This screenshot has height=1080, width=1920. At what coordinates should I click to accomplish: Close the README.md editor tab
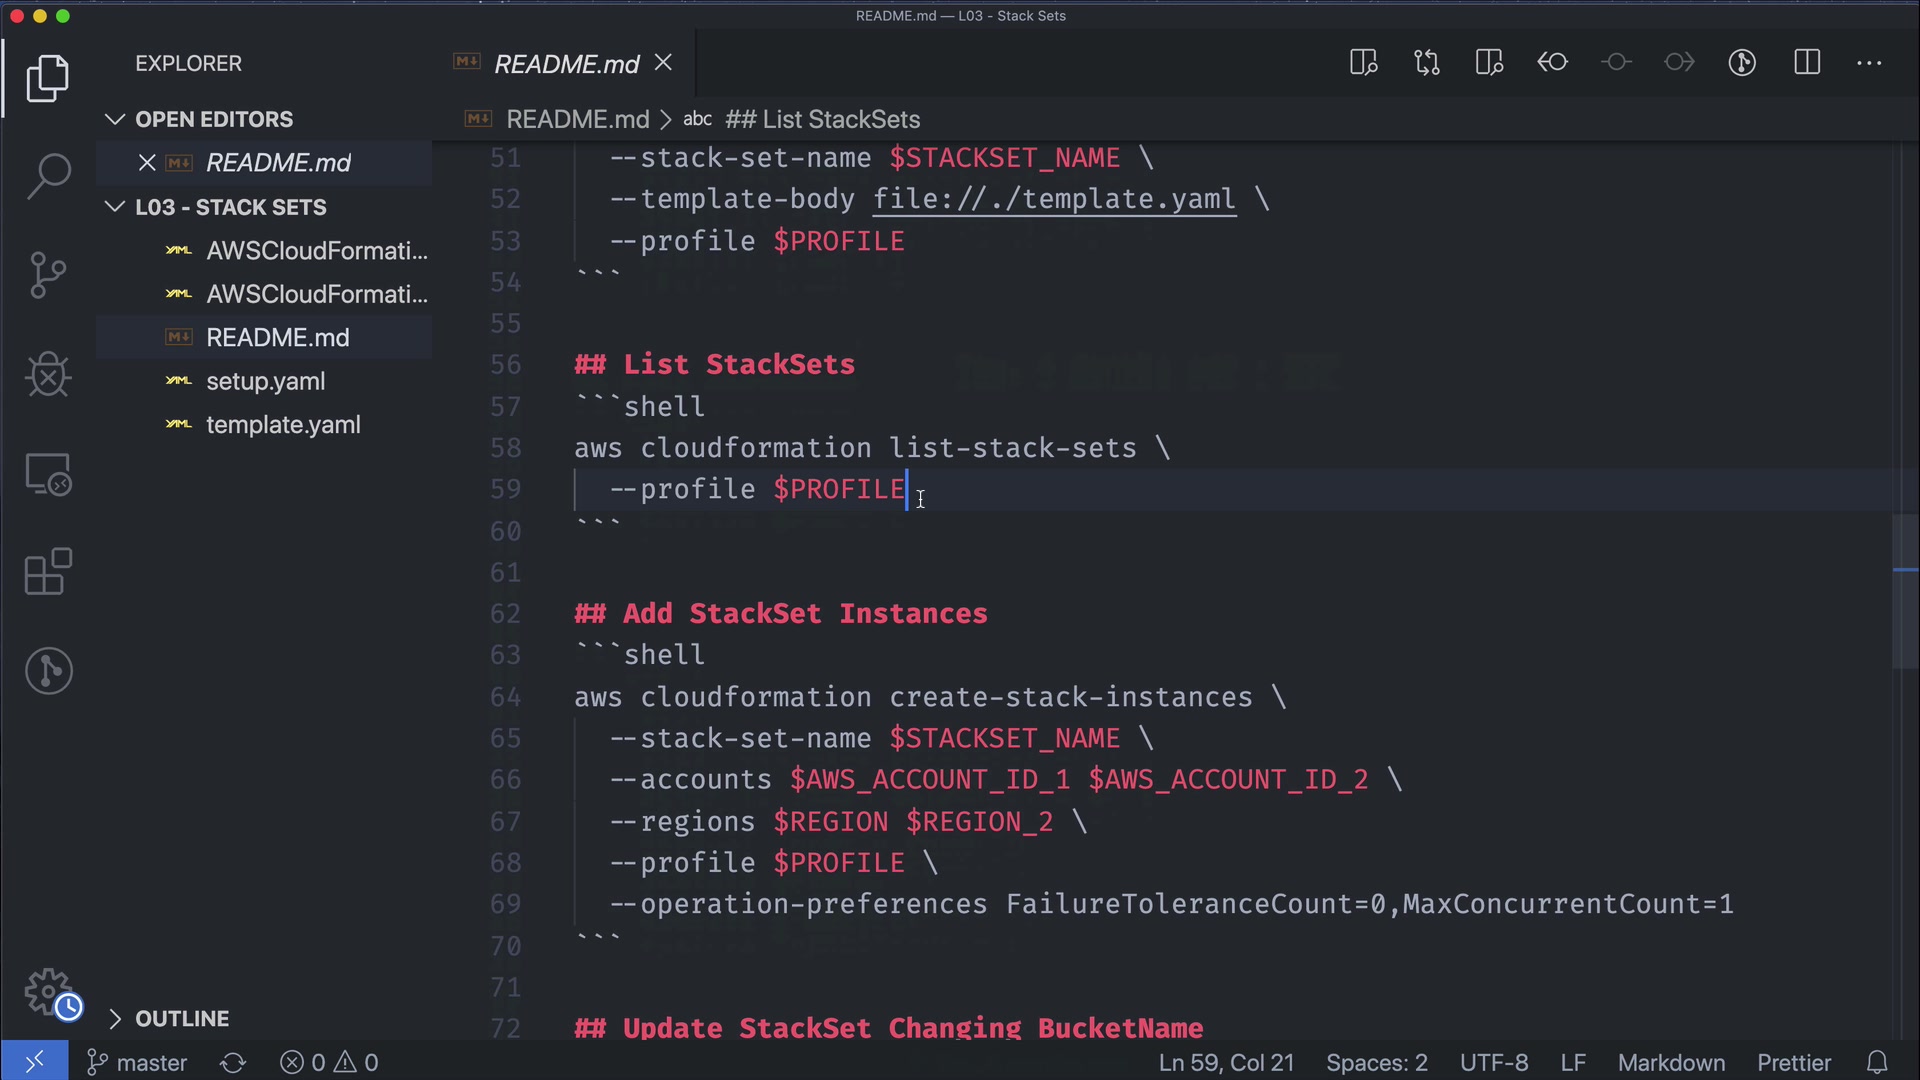coord(663,63)
